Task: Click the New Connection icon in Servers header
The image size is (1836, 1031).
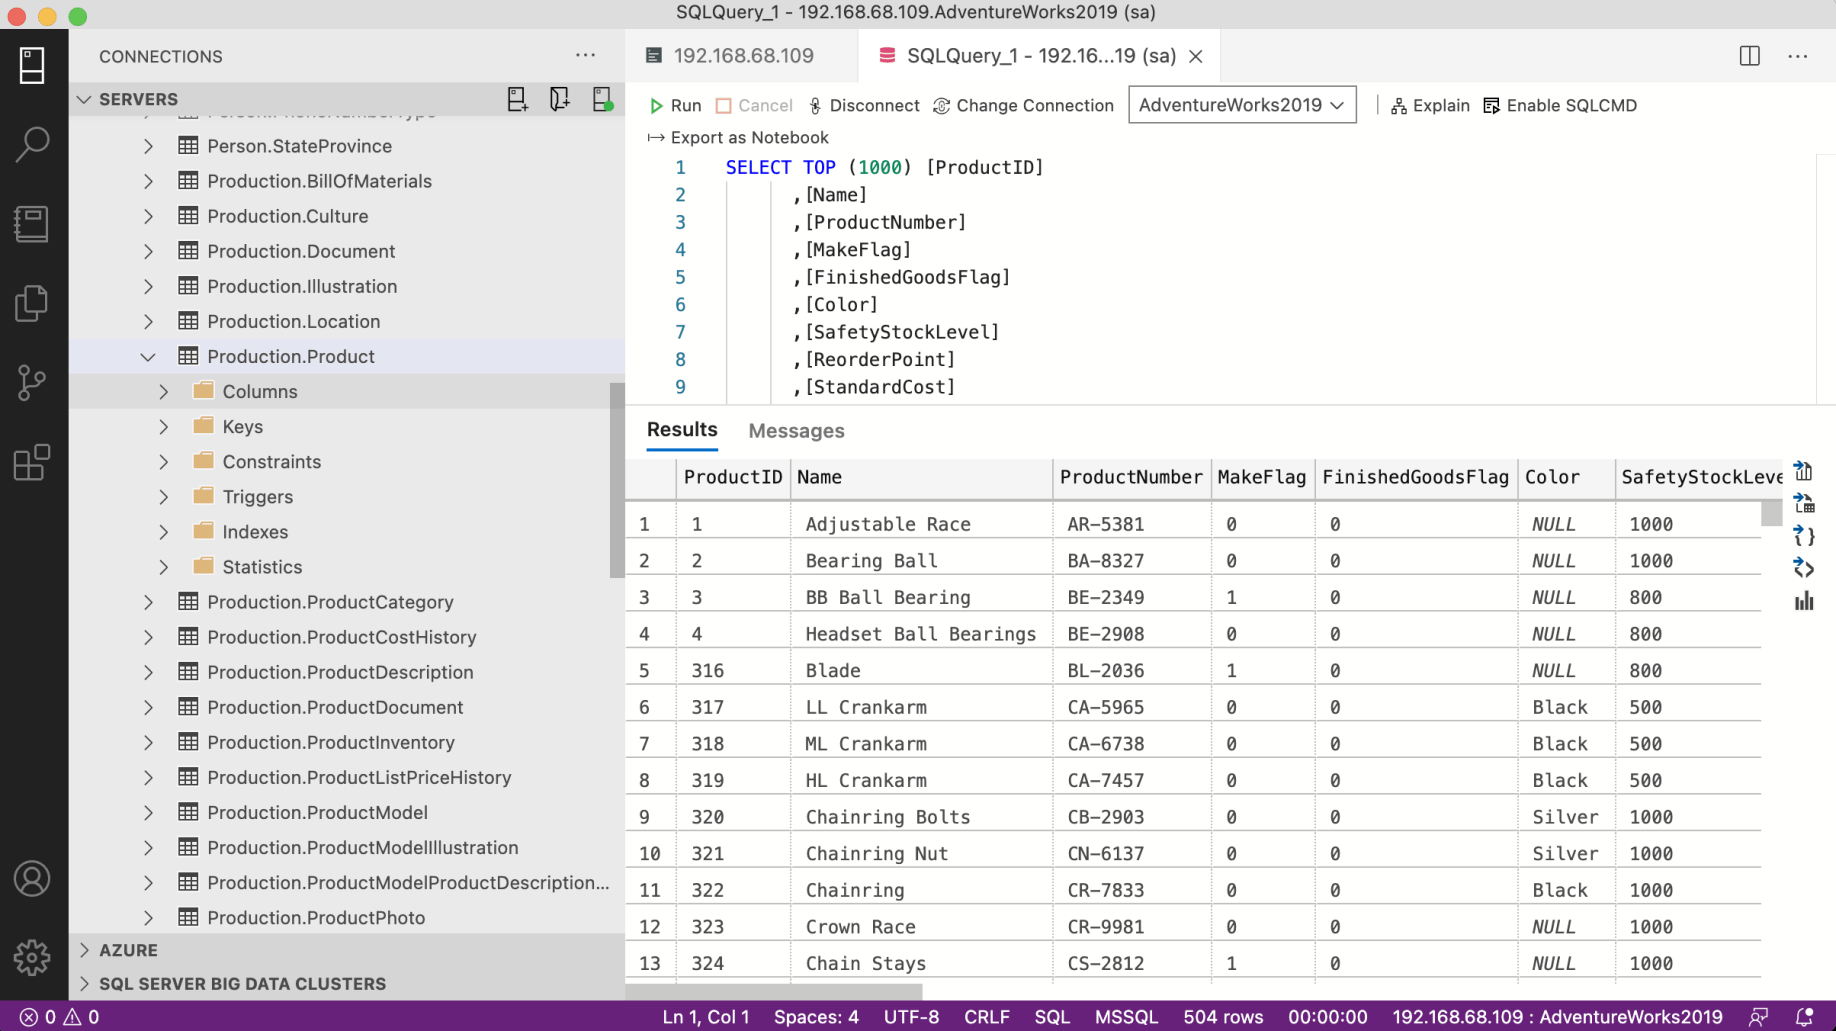Action: (x=517, y=99)
